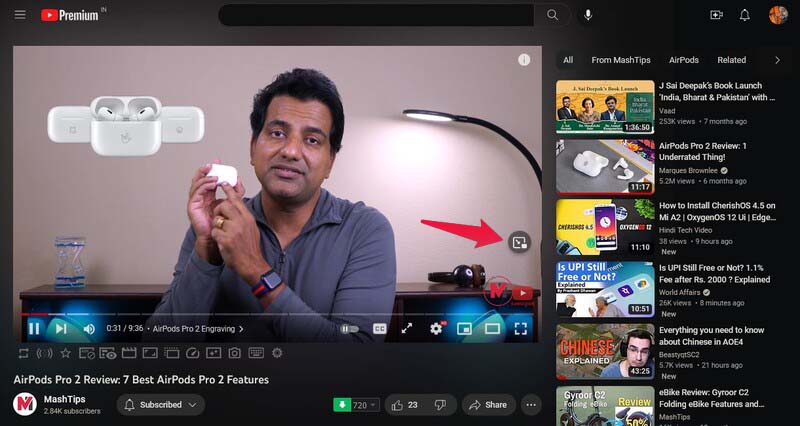Click the speedometer playback speed icon
The image size is (800, 426).
(192, 353)
